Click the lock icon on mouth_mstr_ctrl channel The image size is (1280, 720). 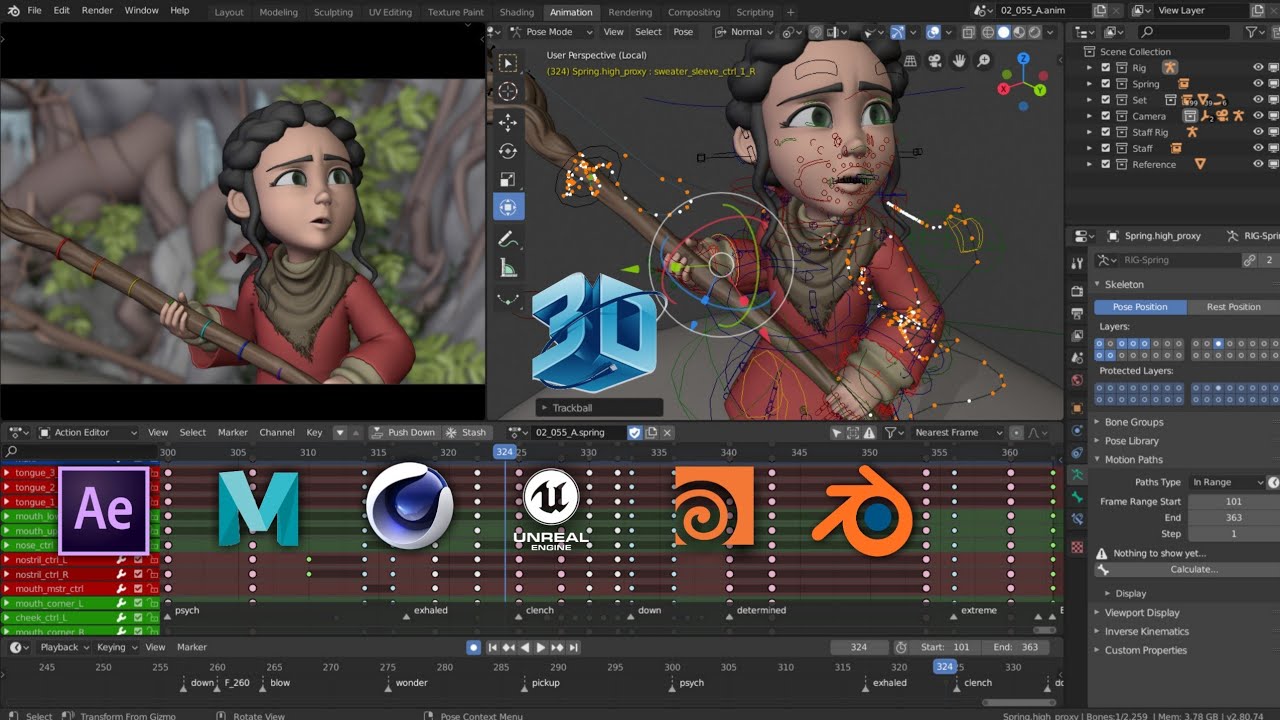pyautogui.click(x=154, y=589)
